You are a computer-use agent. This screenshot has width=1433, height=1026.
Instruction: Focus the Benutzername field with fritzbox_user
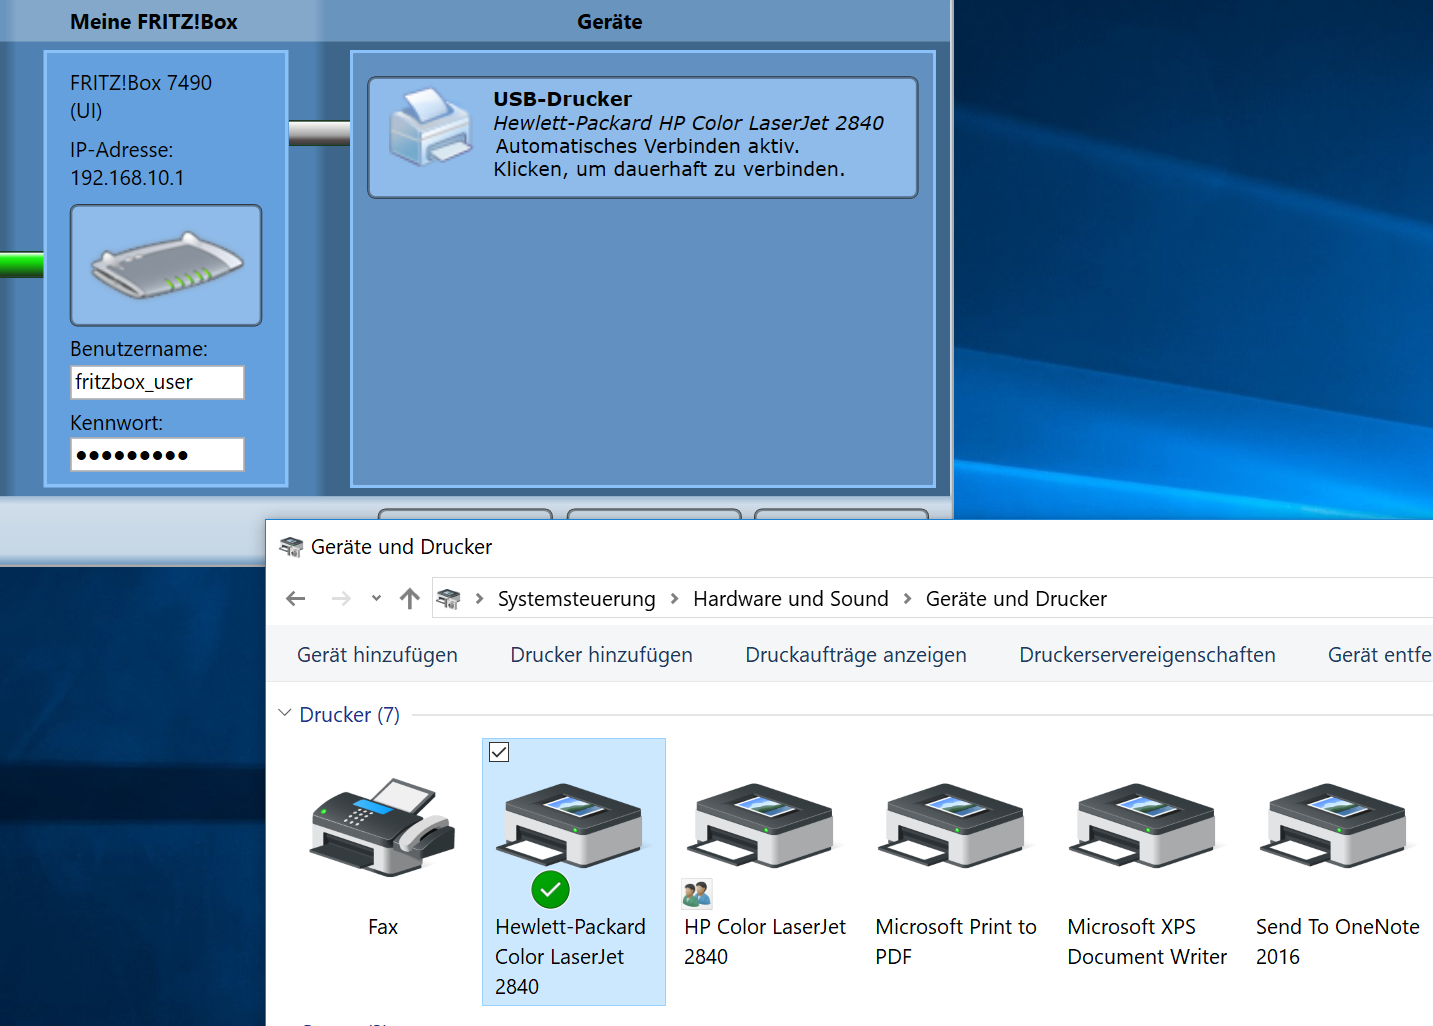pyautogui.click(x=157, y=382)
